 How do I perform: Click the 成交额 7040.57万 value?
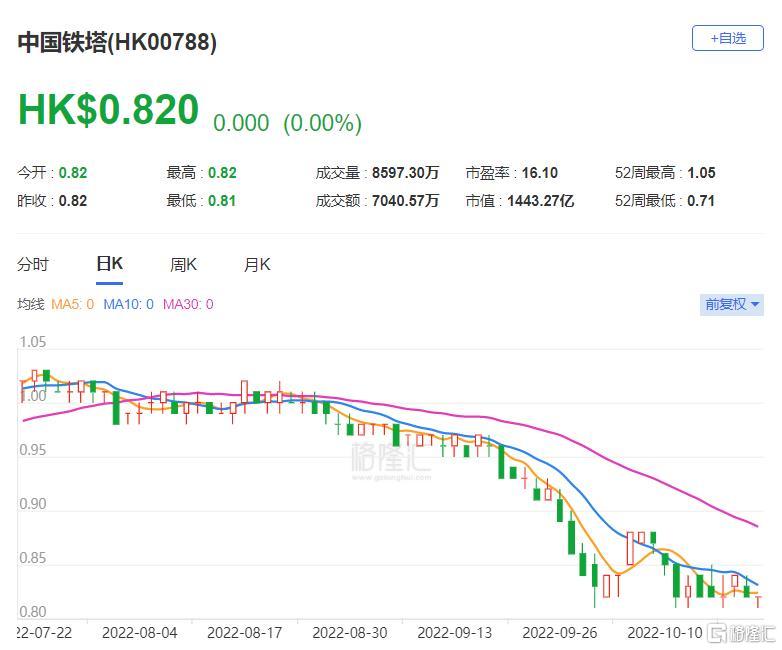click(x=405, y=201)
